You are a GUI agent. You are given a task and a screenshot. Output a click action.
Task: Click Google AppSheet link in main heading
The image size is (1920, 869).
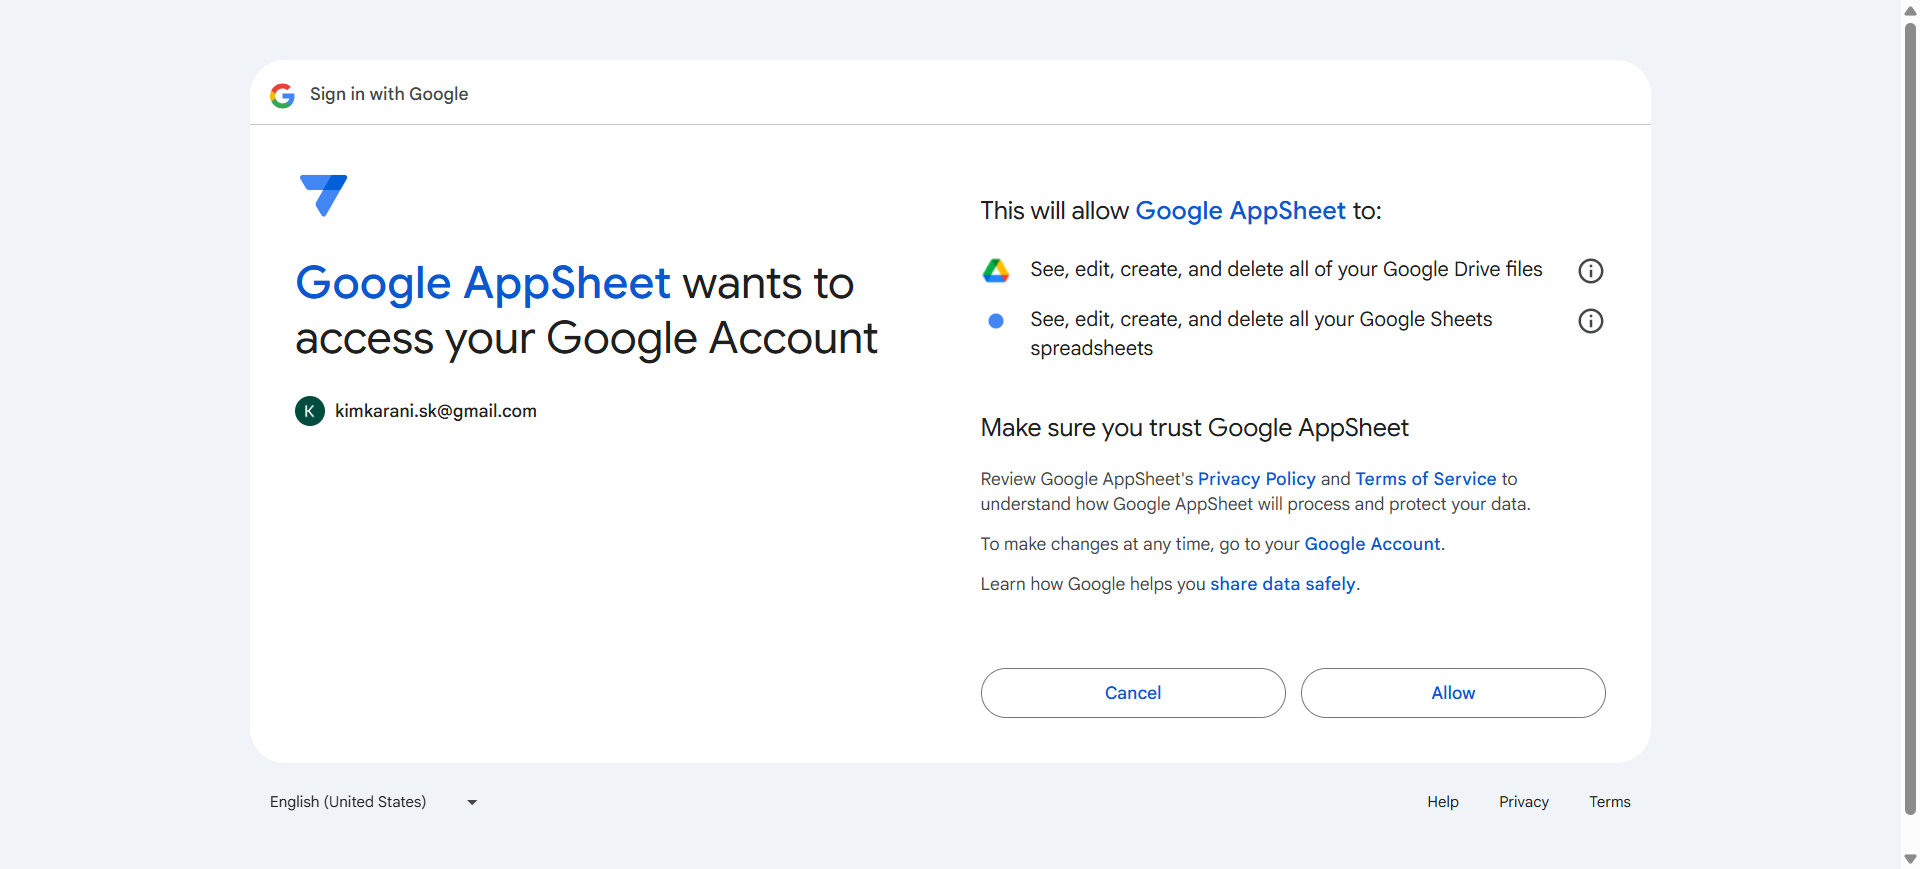click(x=483, y=283)
